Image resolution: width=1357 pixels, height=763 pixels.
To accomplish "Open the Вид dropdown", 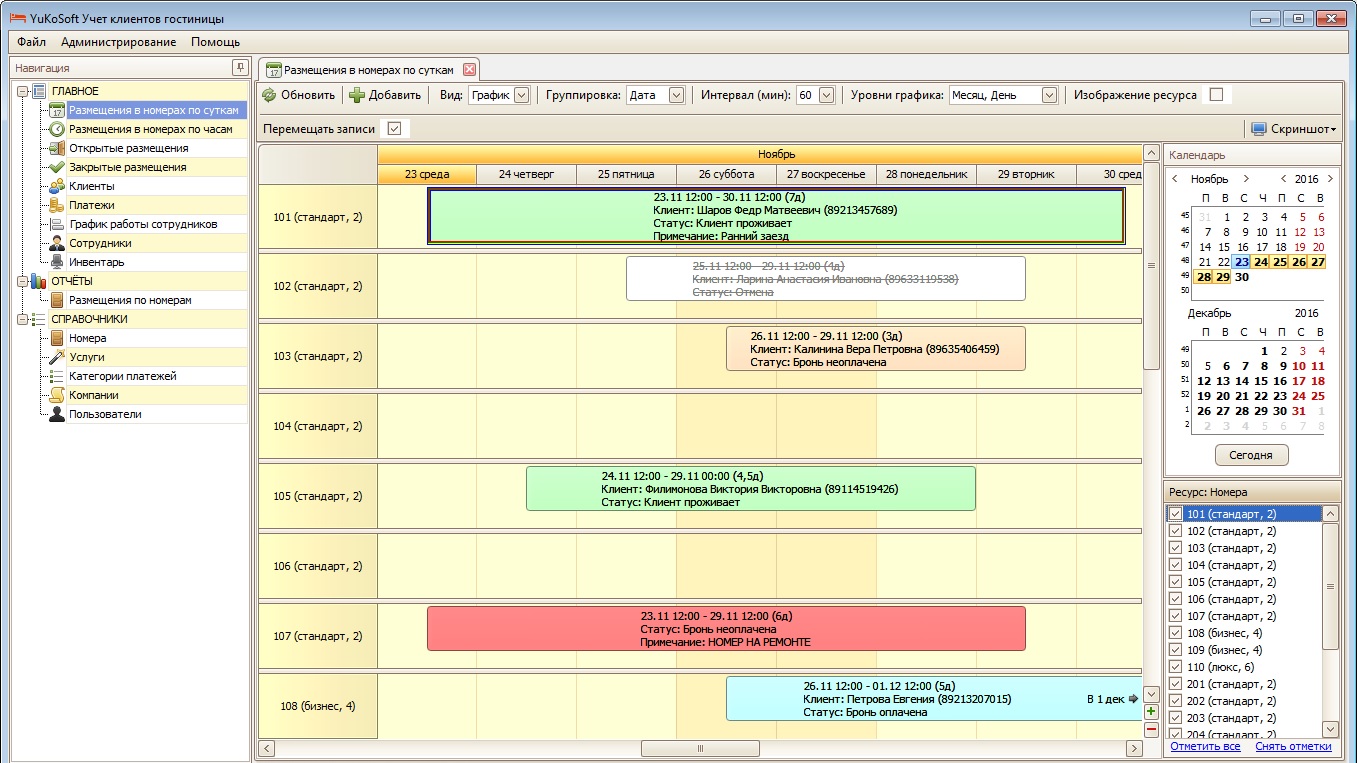I will [x=521, y=95].
